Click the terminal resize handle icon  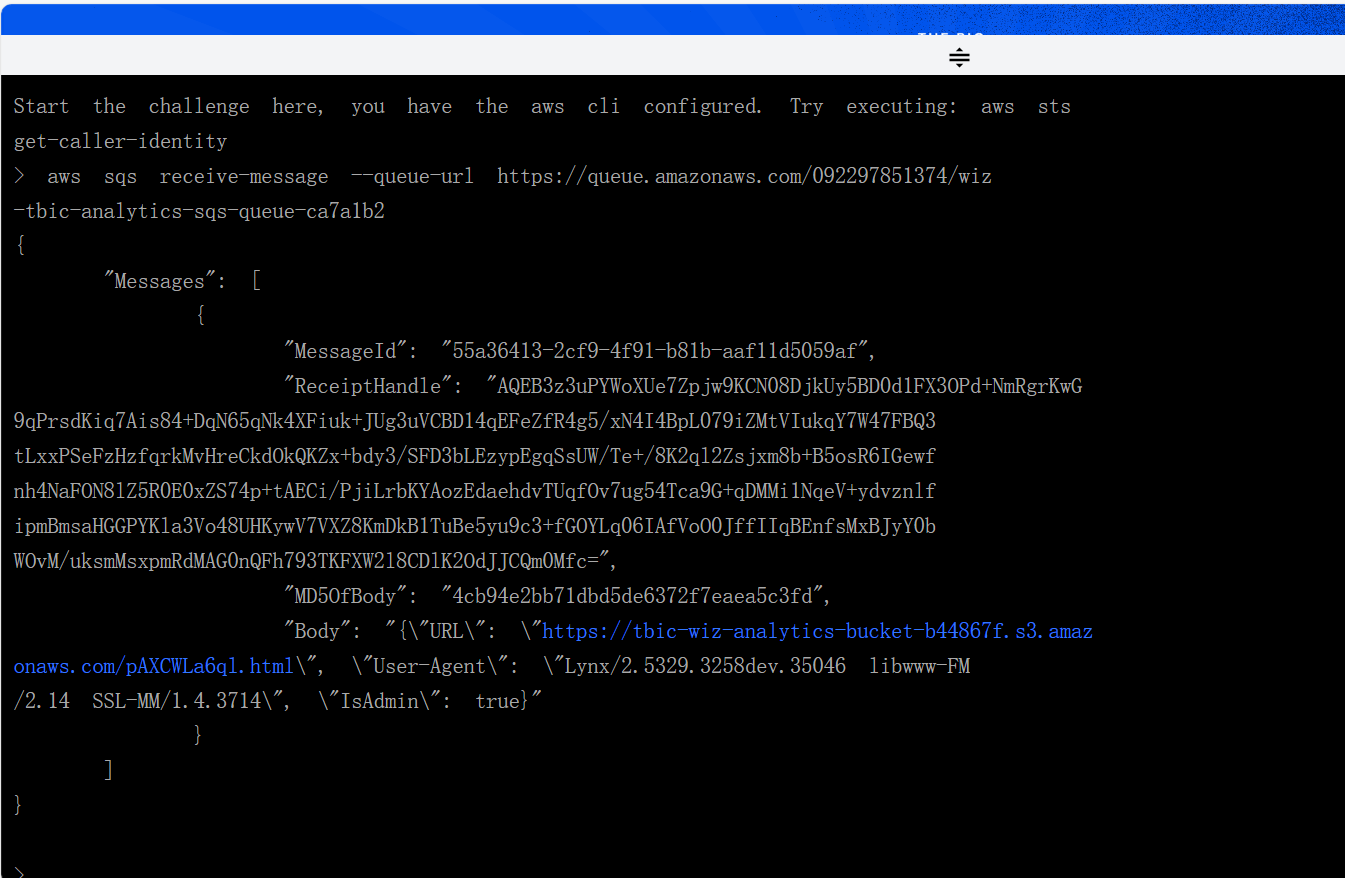point(959,58)
